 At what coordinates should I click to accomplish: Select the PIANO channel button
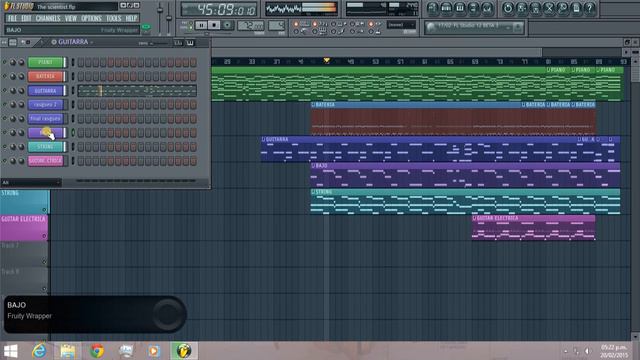click(45, 62)
